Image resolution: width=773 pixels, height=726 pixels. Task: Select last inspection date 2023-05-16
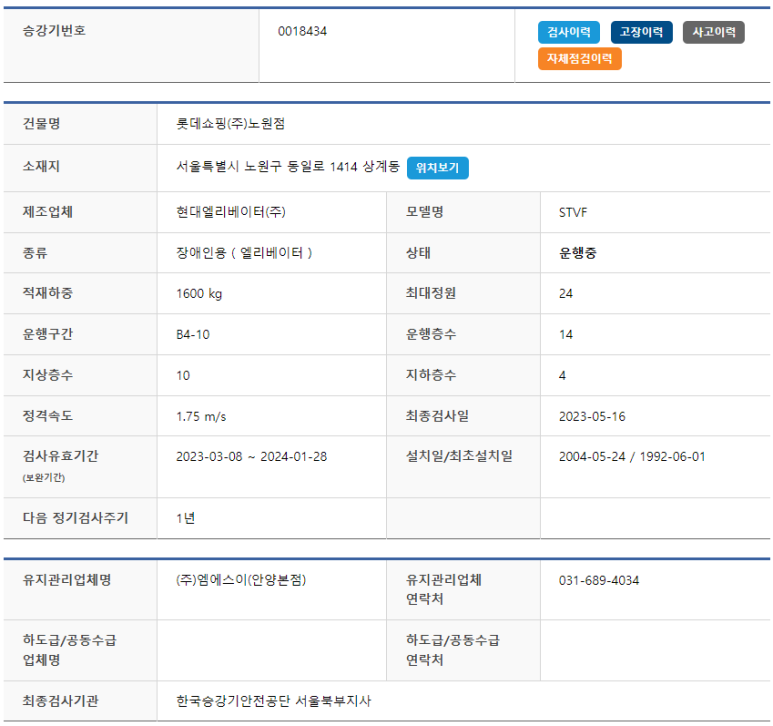click(592, 416)
